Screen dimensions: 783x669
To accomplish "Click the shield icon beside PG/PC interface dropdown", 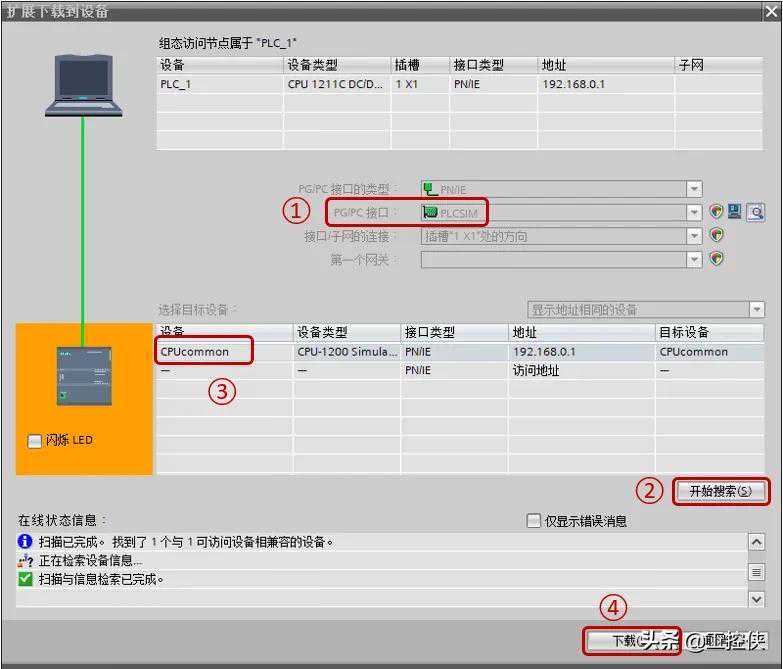I will click(717, 212).
